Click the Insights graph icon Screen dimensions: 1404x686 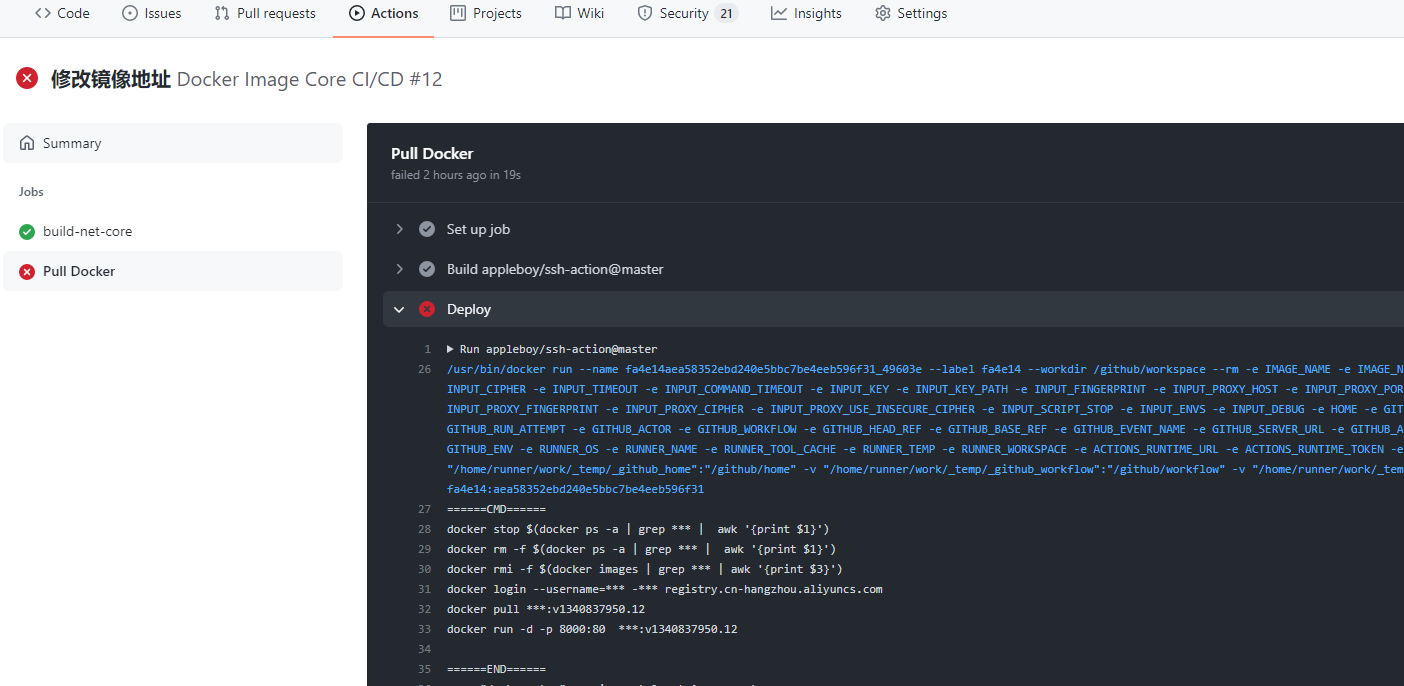pyautogui.click(x=779, y=13)
